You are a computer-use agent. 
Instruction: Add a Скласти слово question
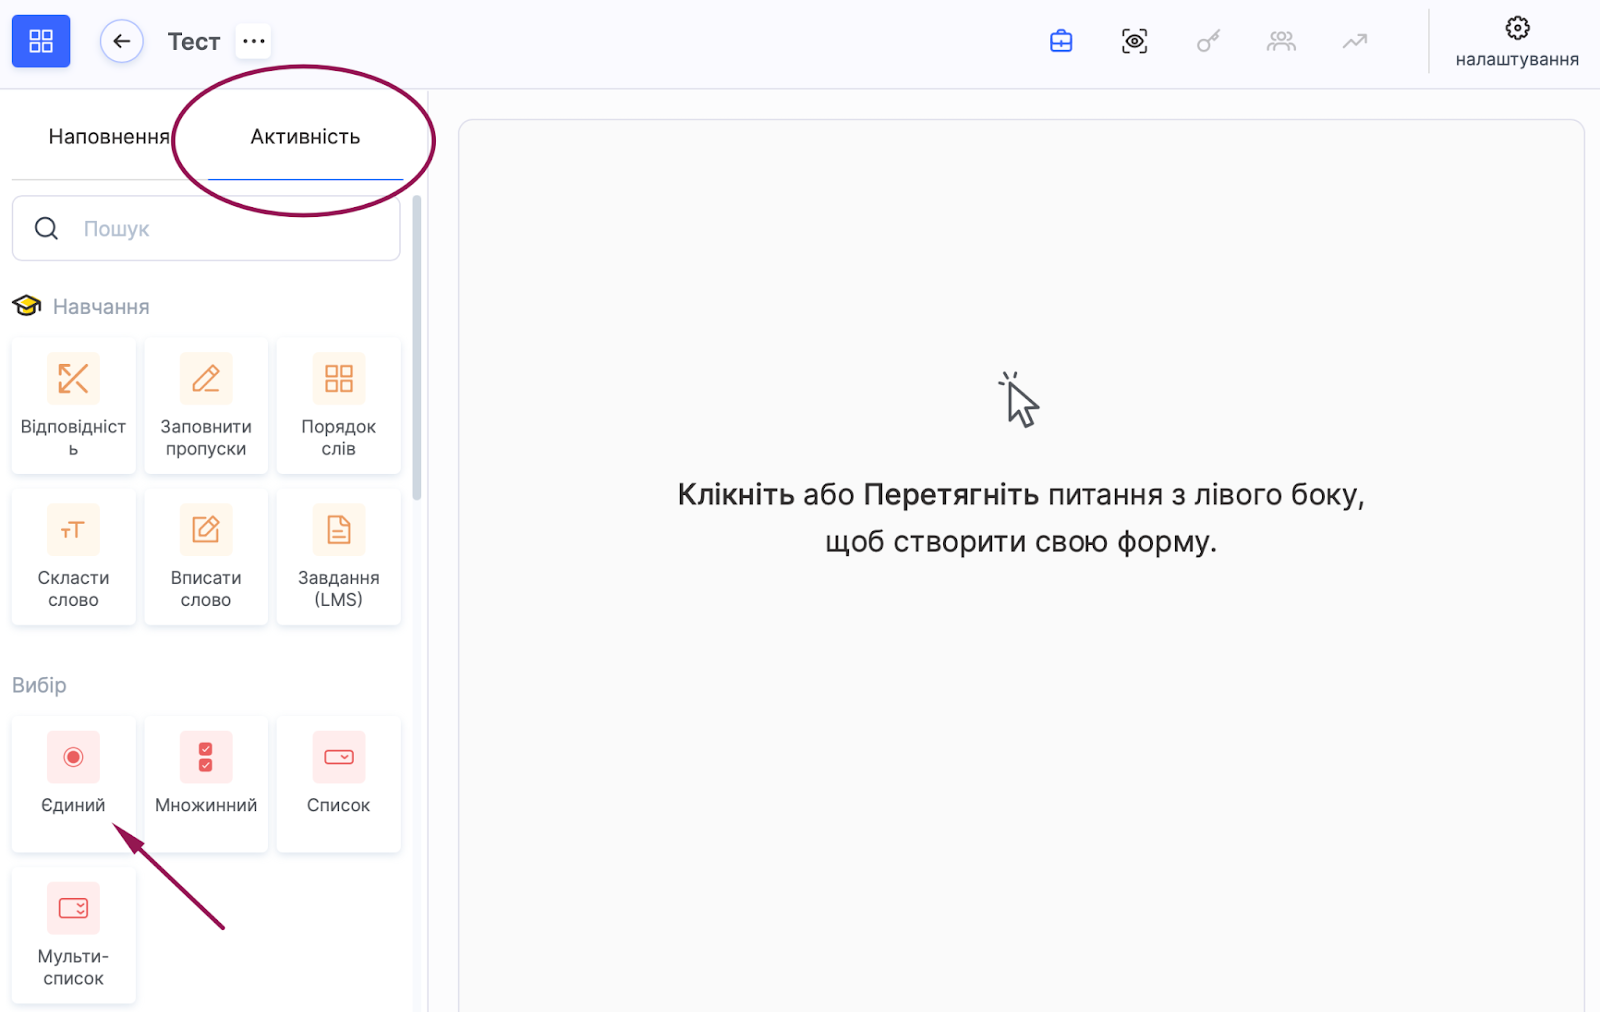(73, 556)
